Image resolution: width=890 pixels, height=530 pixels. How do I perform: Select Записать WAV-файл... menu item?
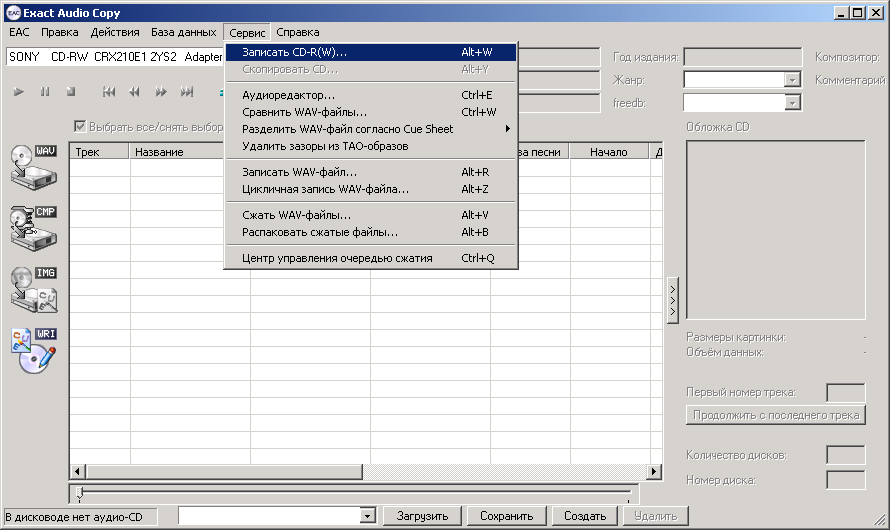coord(371,172)
